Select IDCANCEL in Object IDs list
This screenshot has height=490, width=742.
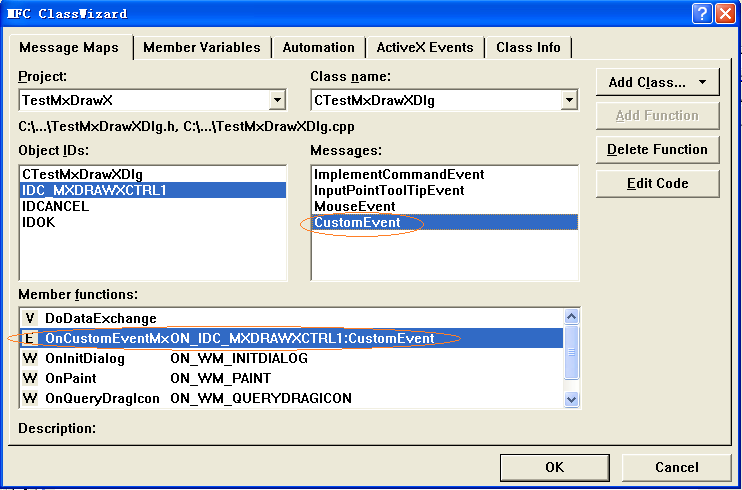coord(55,205)
